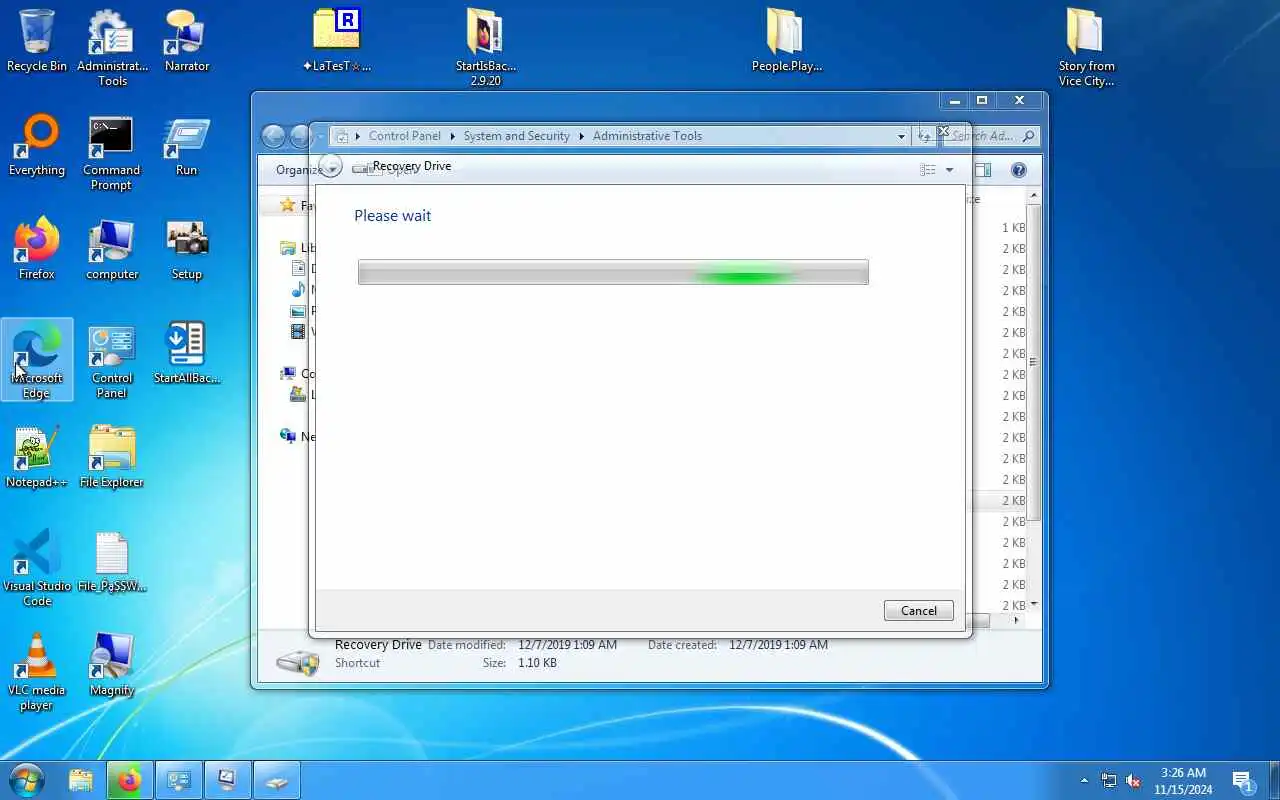The height and width of the screenshot is (800, 1280).
Task: Open the StartAllBack desktop shortcut
Action: click(187, 353)
